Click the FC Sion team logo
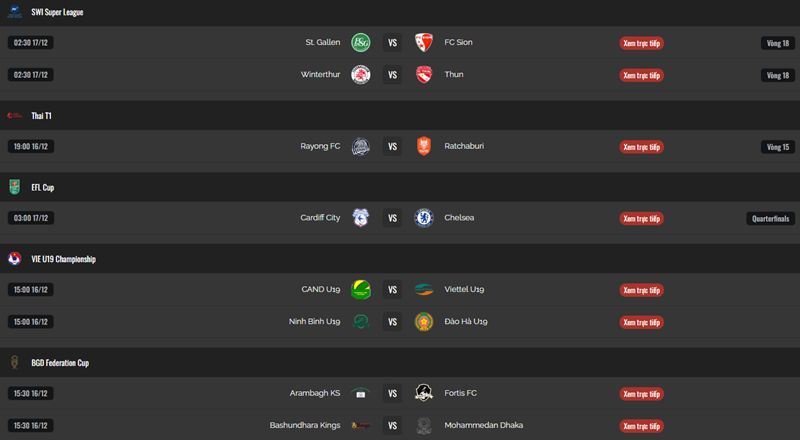This screenshot has height=440, width=800. coord(424,43)
